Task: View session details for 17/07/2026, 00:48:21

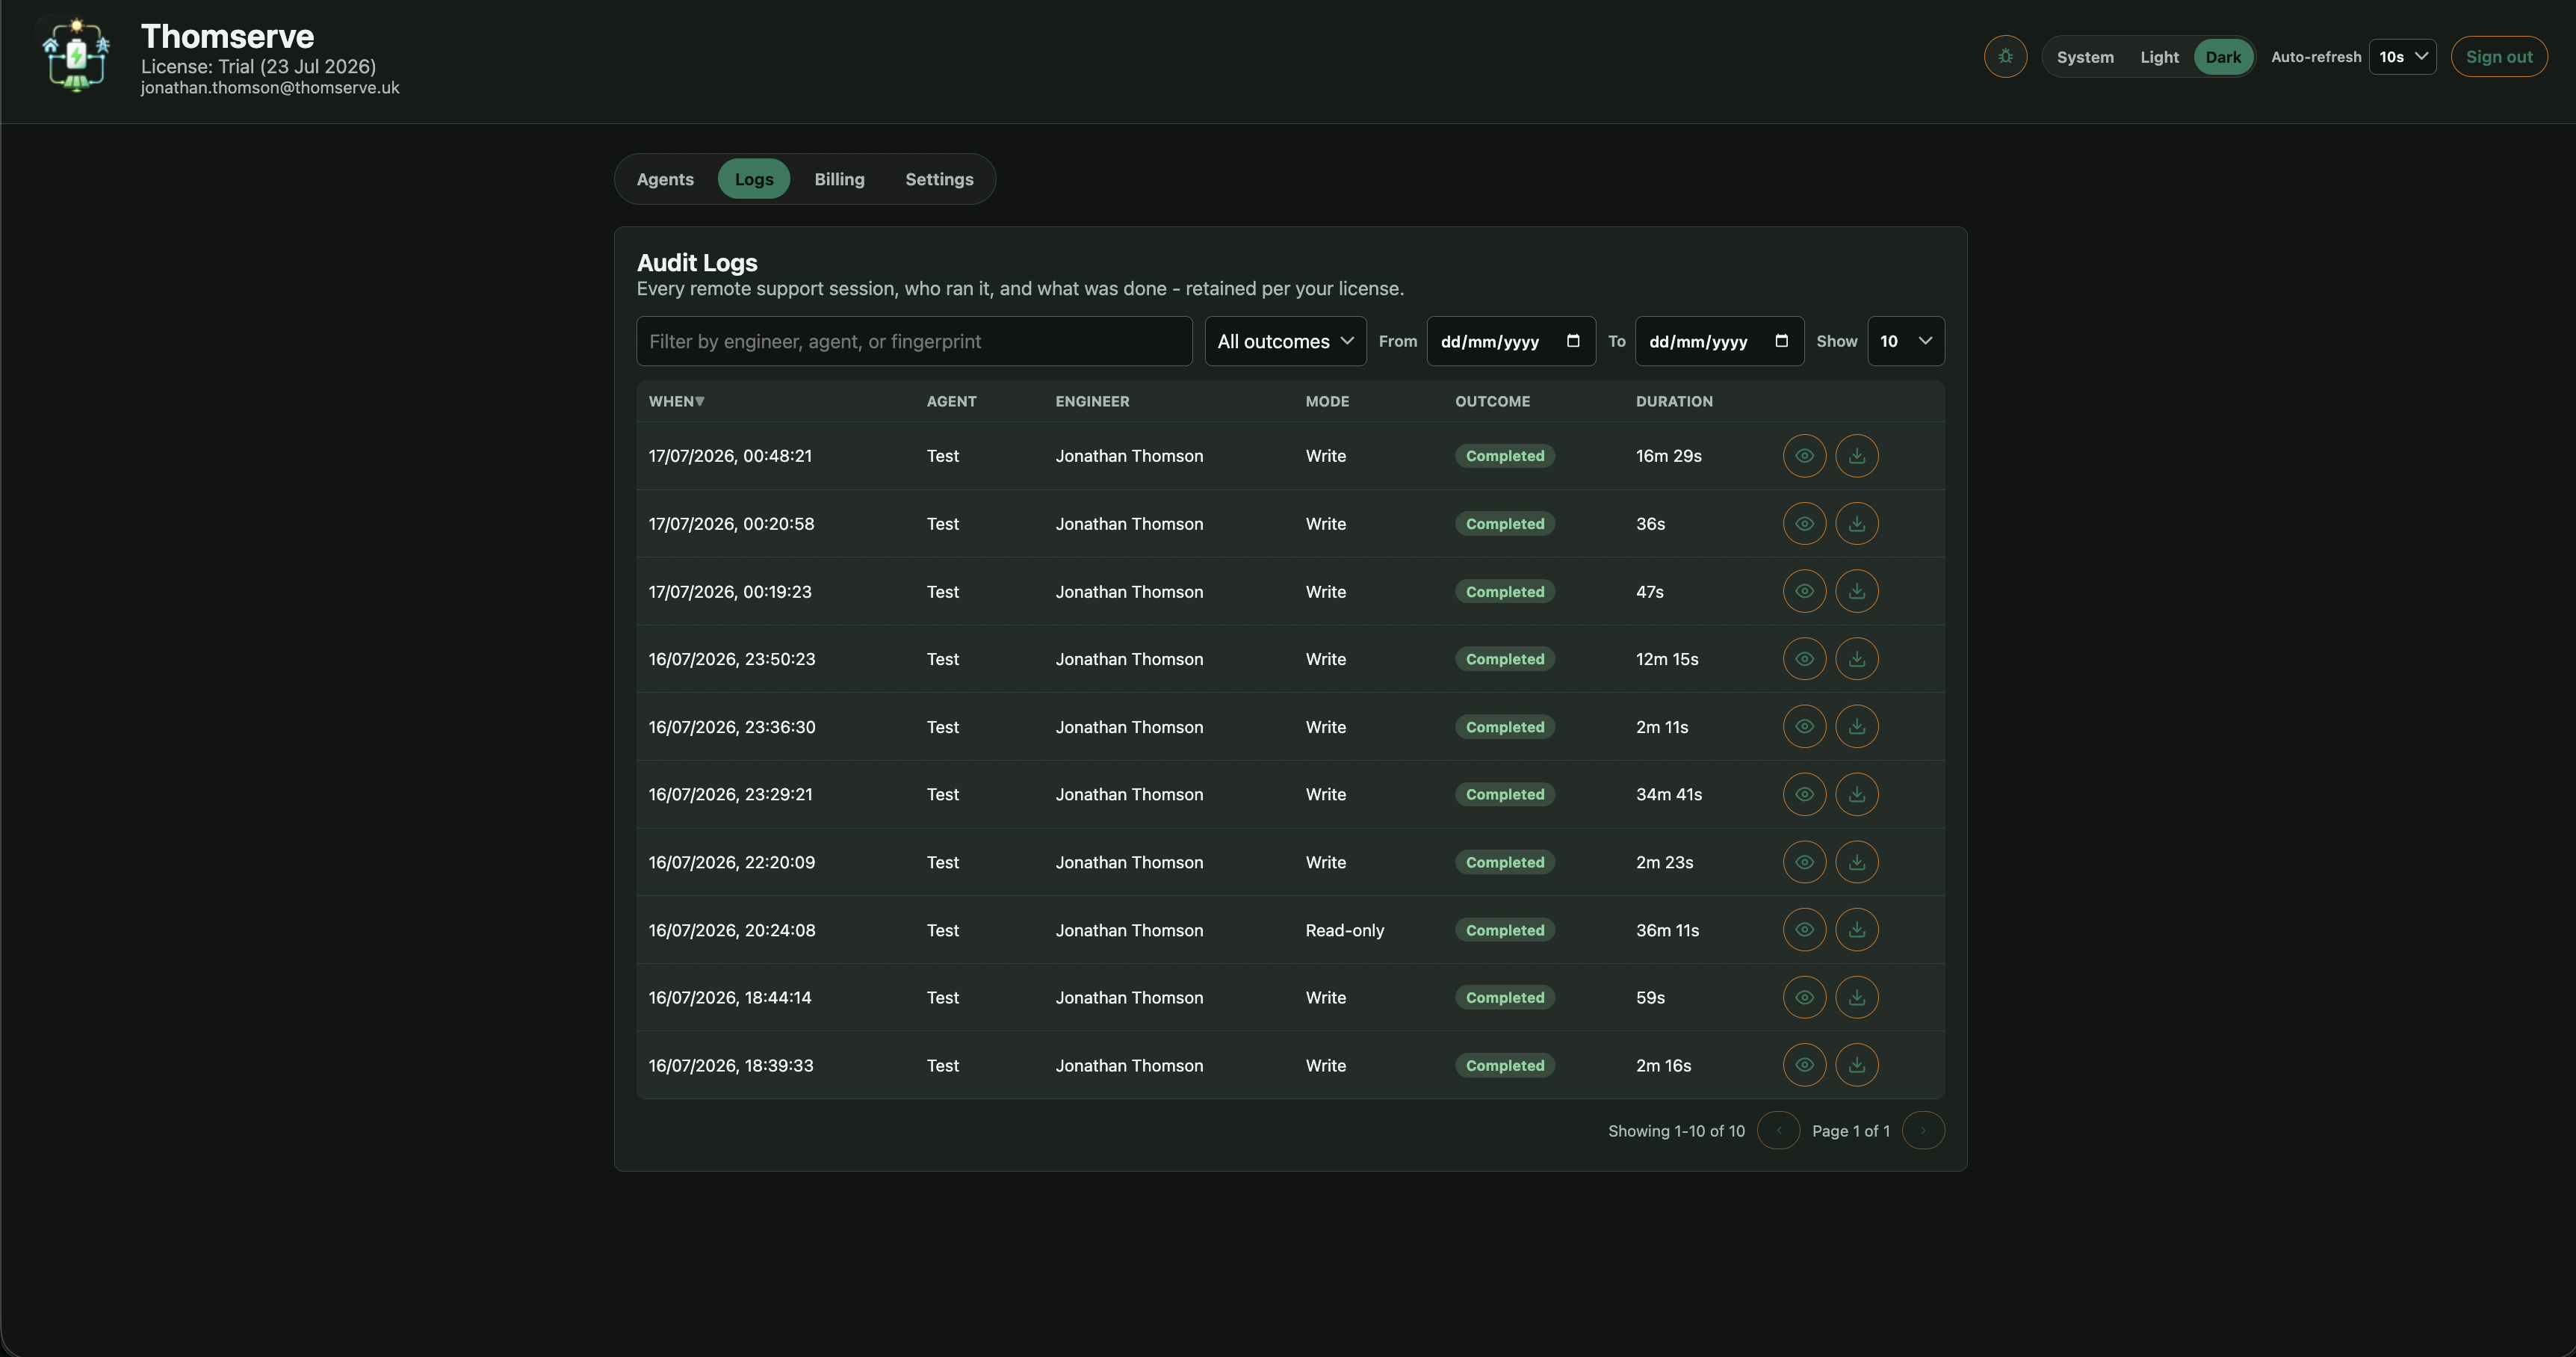Action: point(1804,456)
